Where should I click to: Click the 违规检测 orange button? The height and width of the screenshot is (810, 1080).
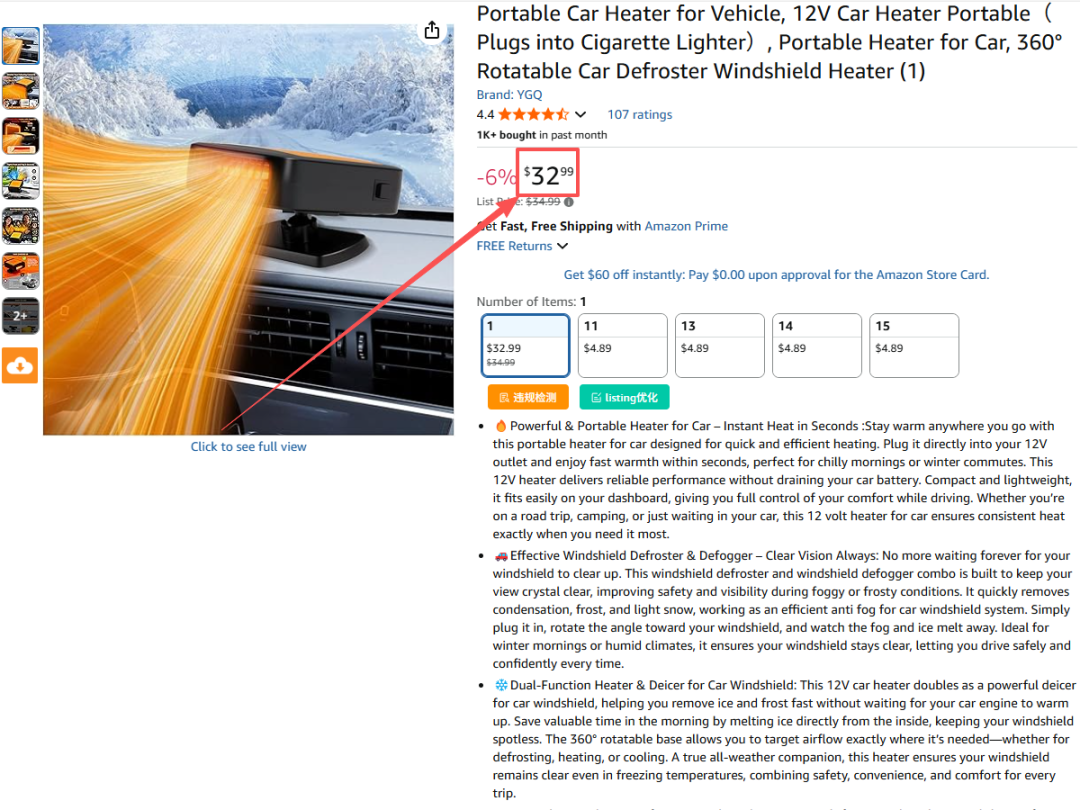click(528, 397)
